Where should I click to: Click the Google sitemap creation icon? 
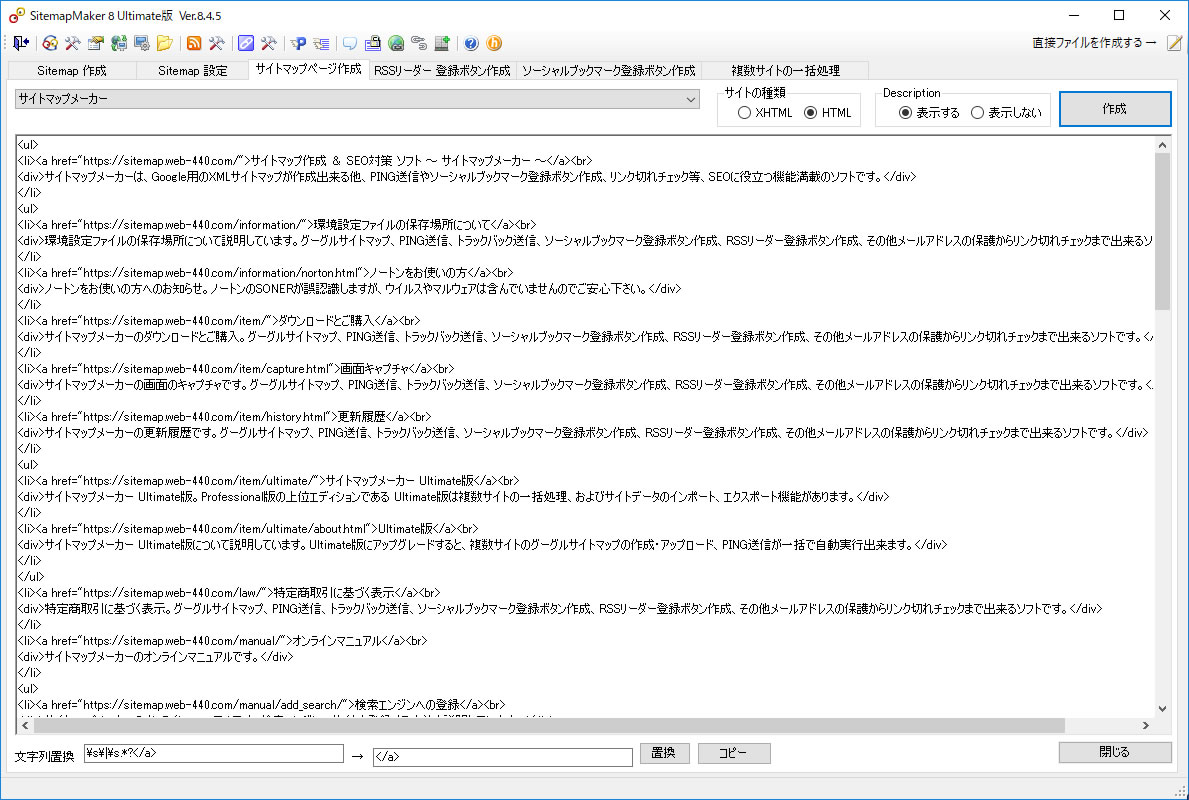[50, 43]
